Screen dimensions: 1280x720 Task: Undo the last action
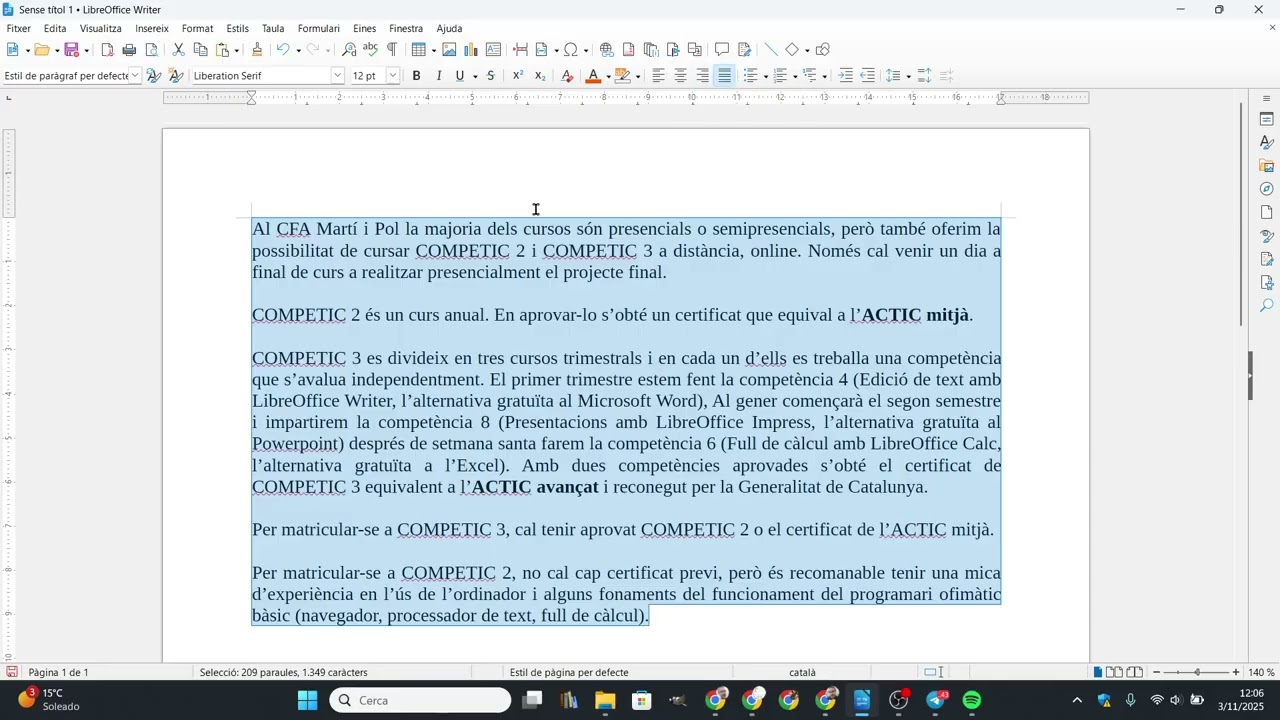pyautogui.click(x=283, y=50)
